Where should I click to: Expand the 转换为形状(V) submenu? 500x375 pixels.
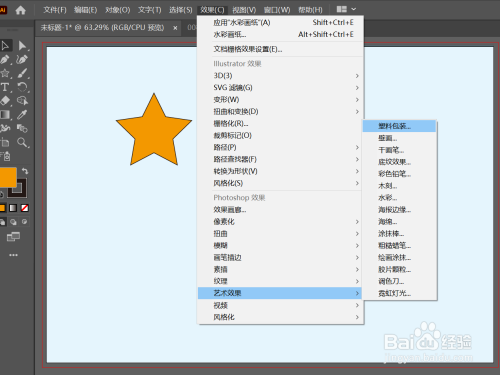click(x=280, y=171)
